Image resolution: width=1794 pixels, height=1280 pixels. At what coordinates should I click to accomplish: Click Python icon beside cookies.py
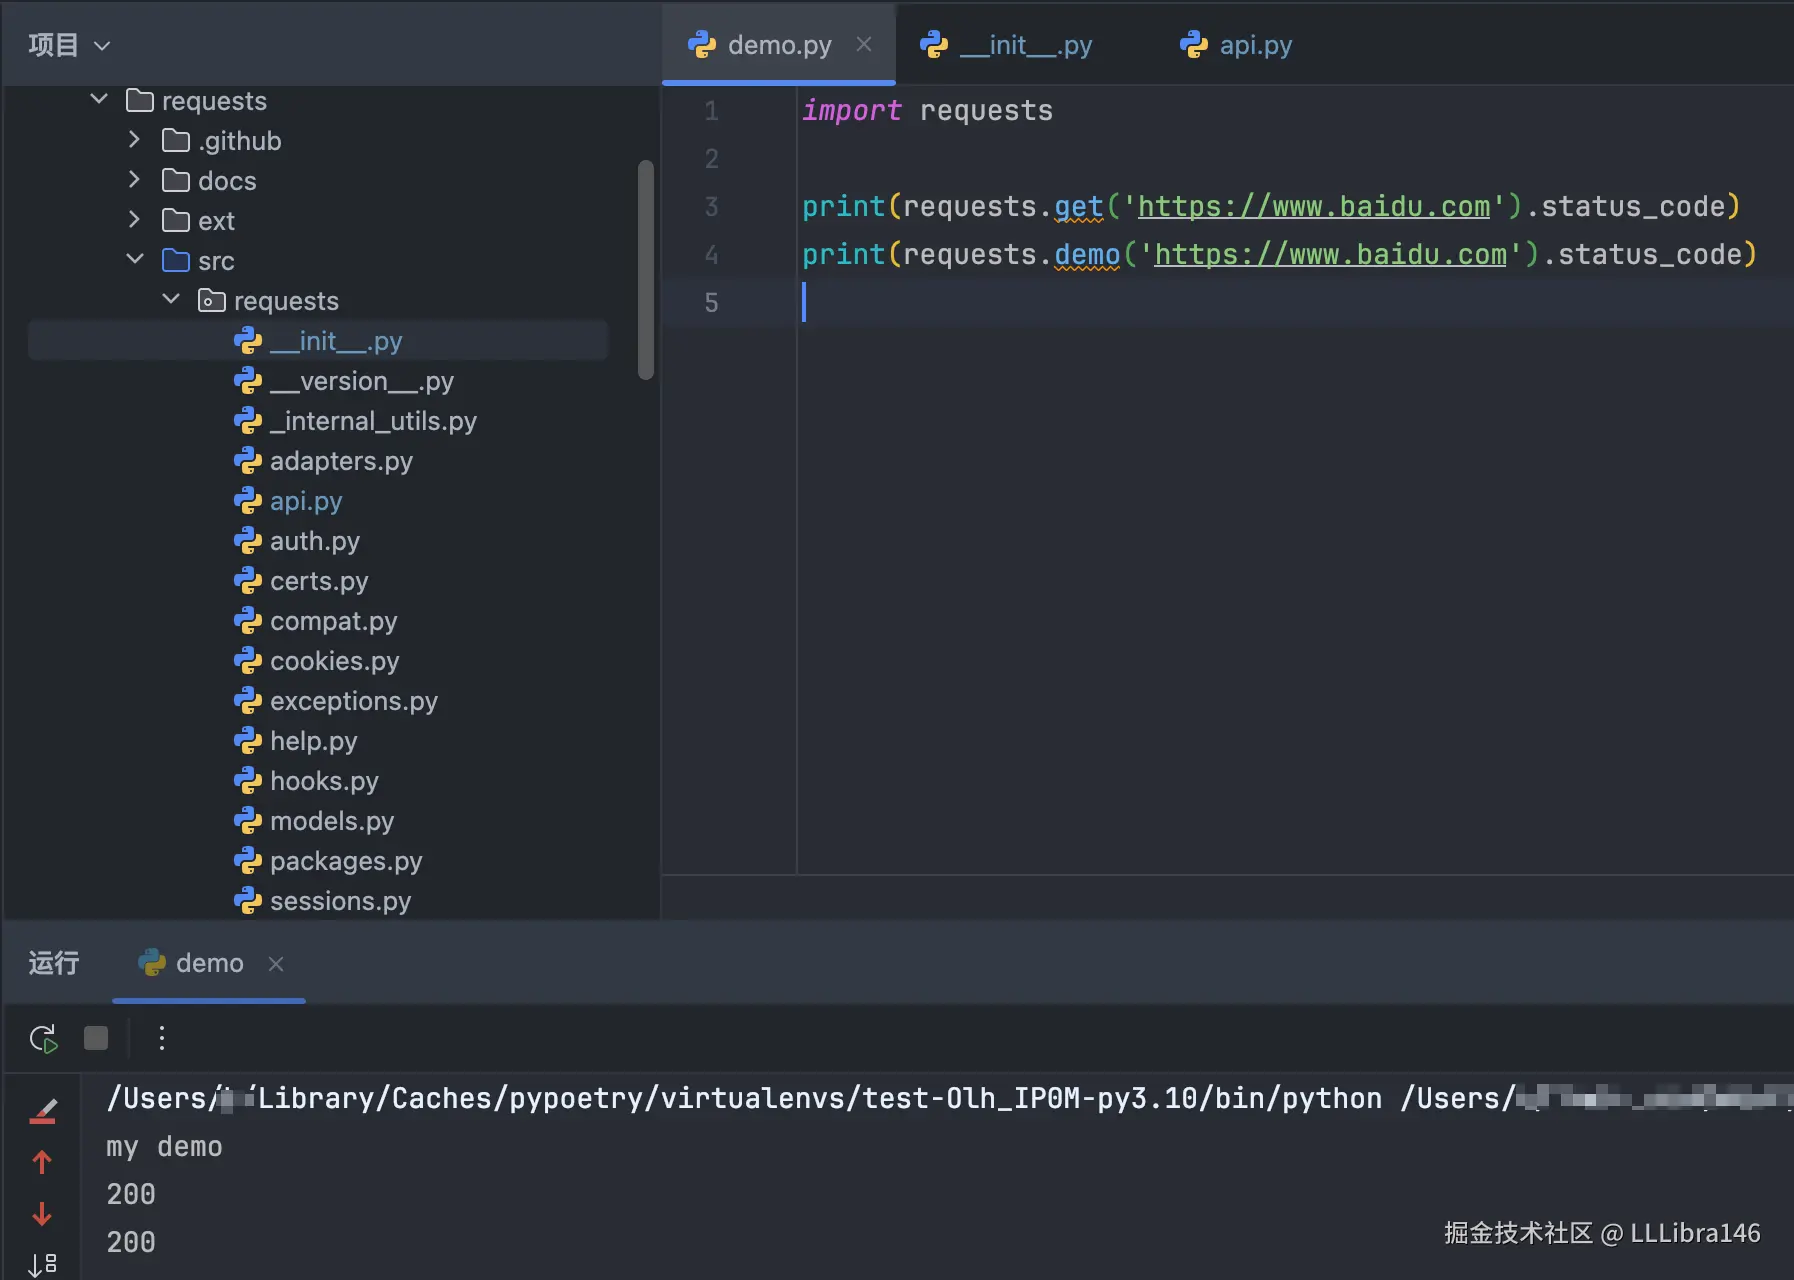(x=248, y=661)
